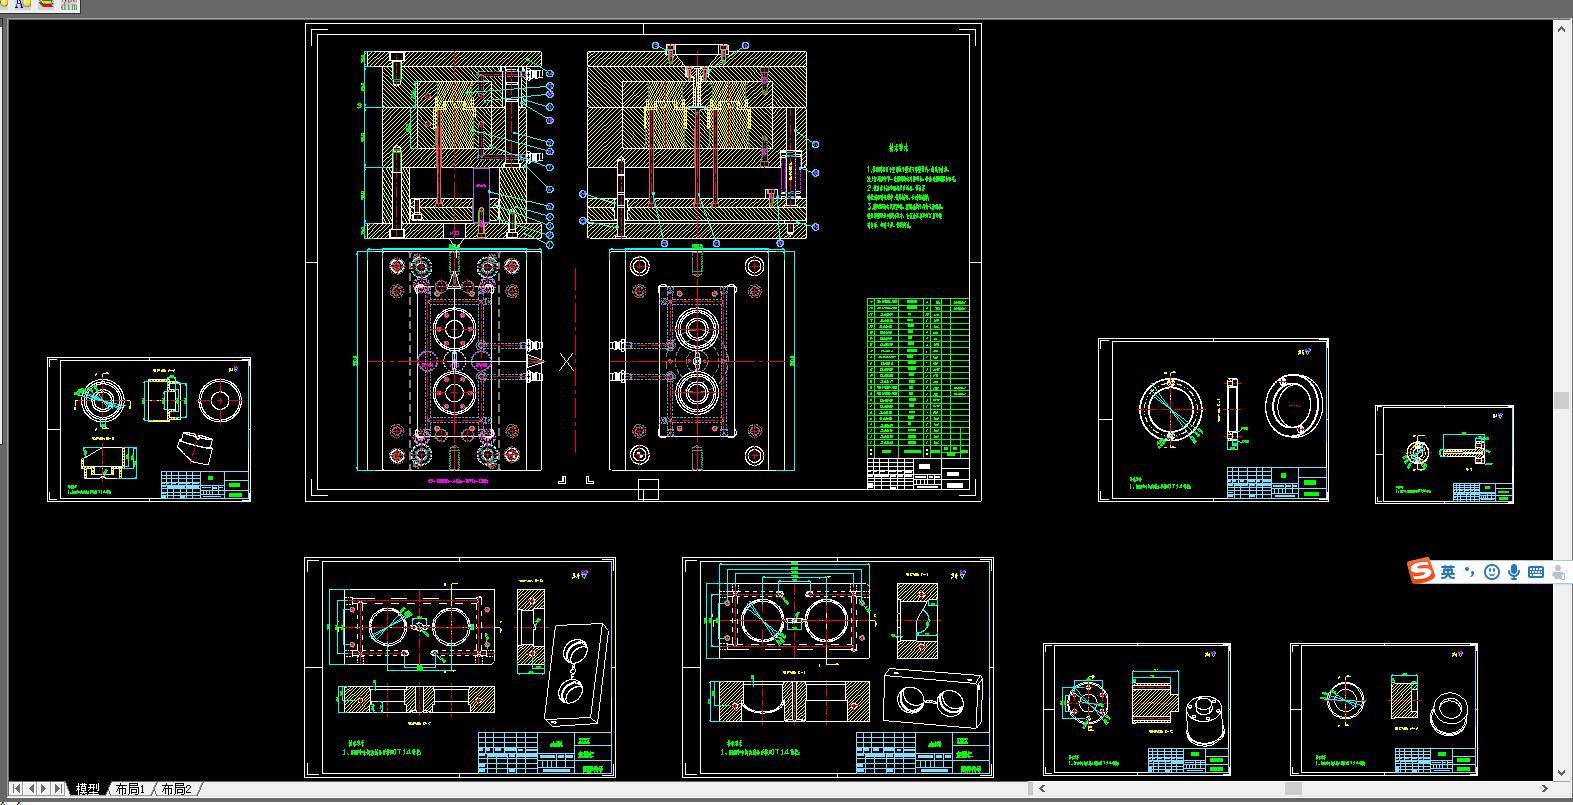Toggle punctuation mode on the IME bar

pos(1469,572)
